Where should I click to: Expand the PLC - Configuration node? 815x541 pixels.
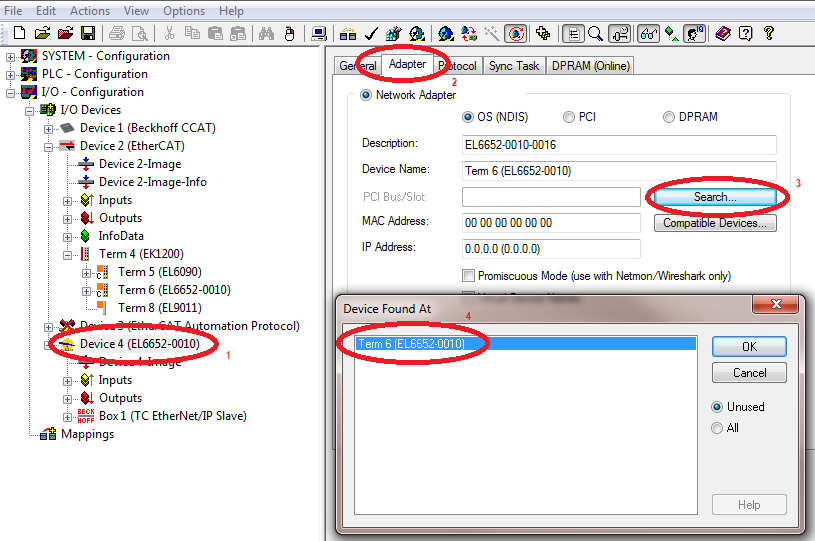coord(10,75)
